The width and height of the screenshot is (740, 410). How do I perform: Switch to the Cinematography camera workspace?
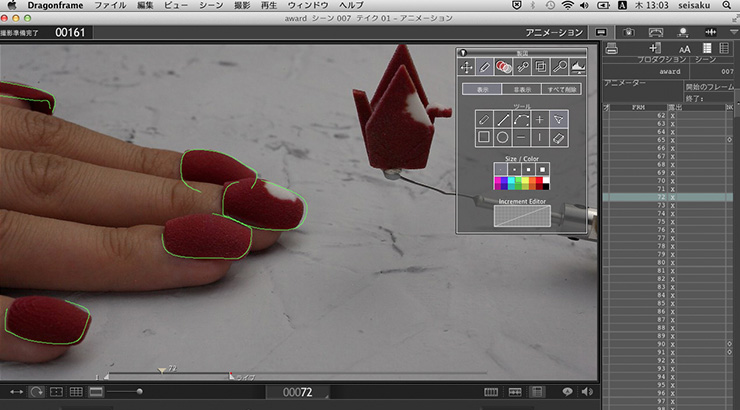coord(628,32)
